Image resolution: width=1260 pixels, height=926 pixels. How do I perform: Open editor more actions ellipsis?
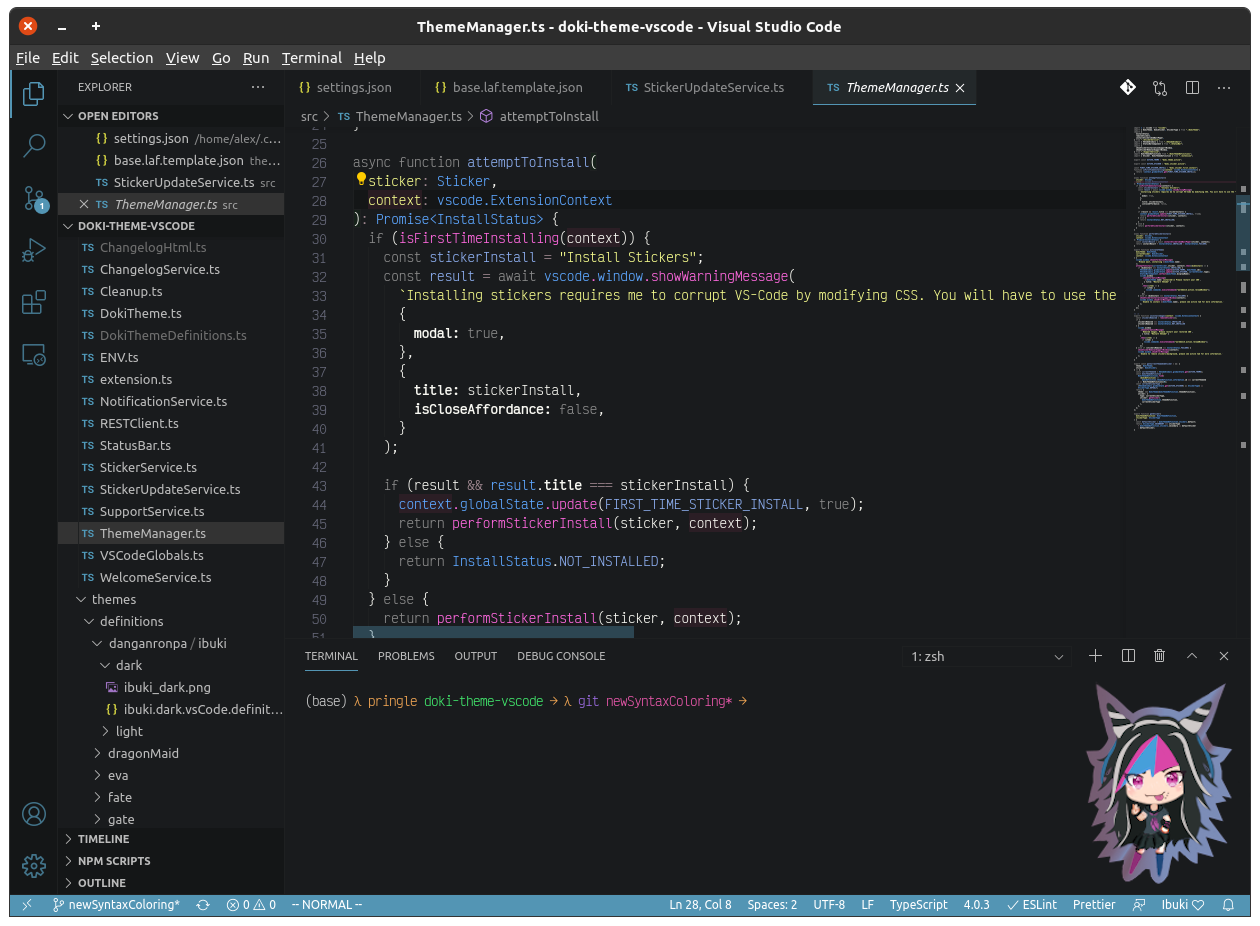tap(1224, 87)
